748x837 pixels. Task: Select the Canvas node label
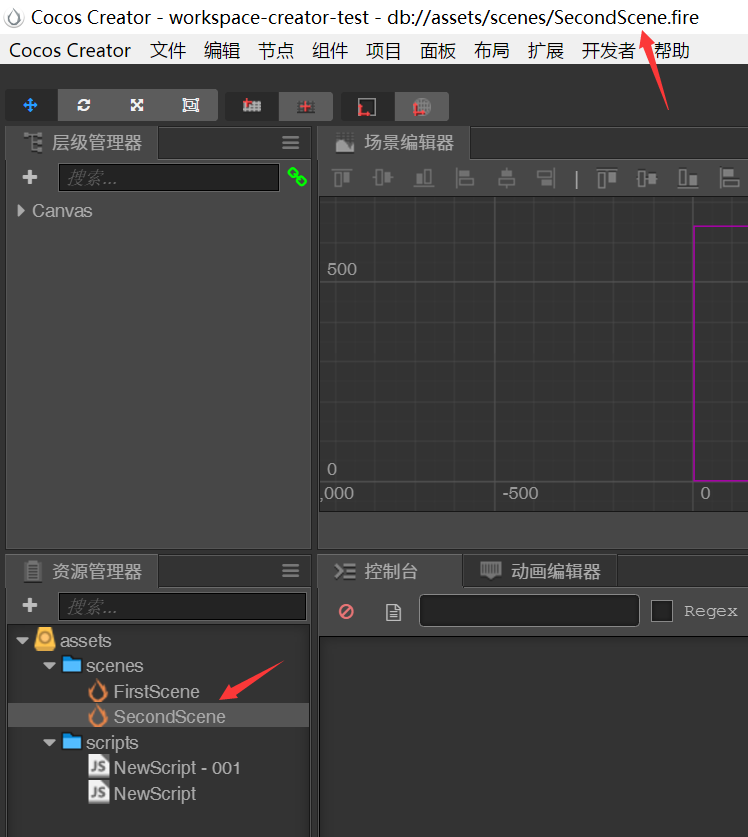62,211
